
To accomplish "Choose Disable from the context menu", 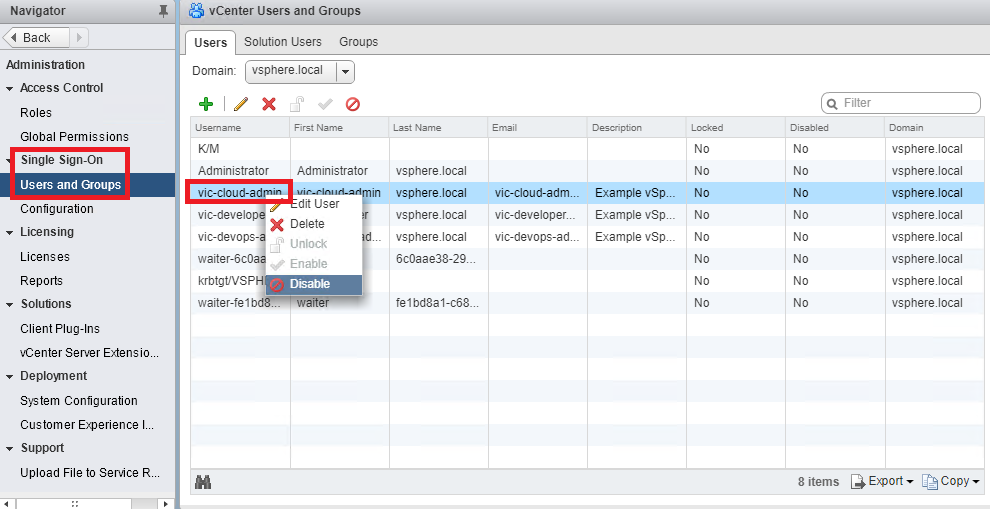I will [310, 284].
